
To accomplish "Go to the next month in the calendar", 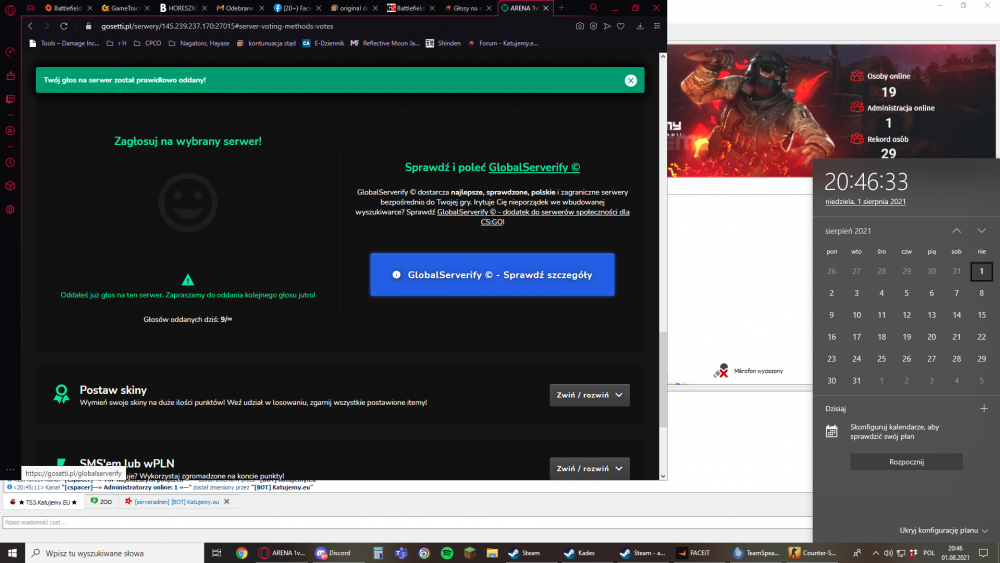I will 982,231.
